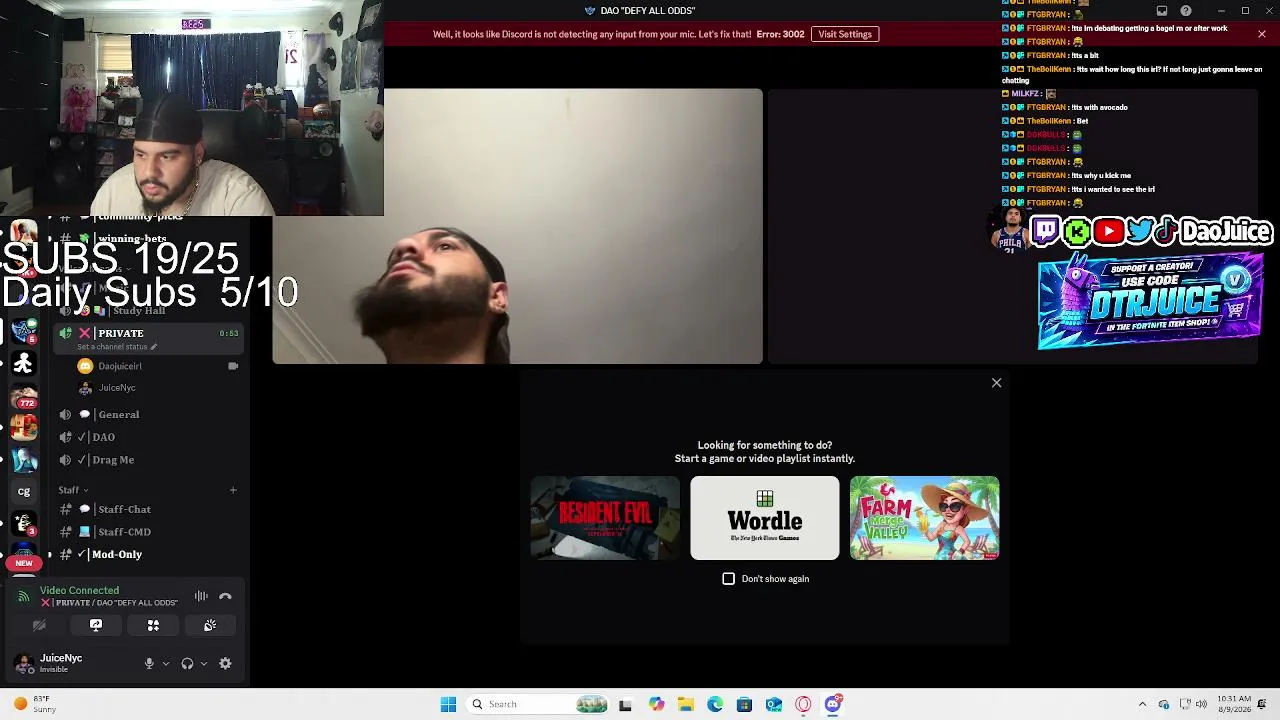Open Outlook from the taskbar
The image size is (1280, 720).
(774, 704)
